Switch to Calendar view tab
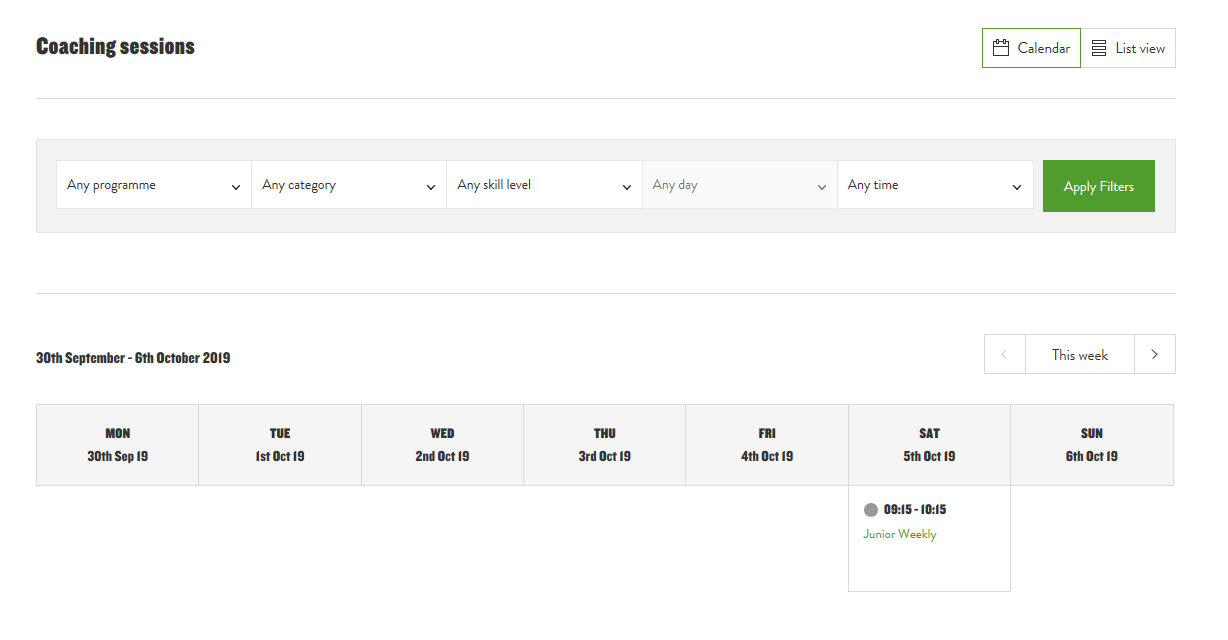This screenshot has height=640, width=1228. pyautogui.click(x=1031, y=48)
